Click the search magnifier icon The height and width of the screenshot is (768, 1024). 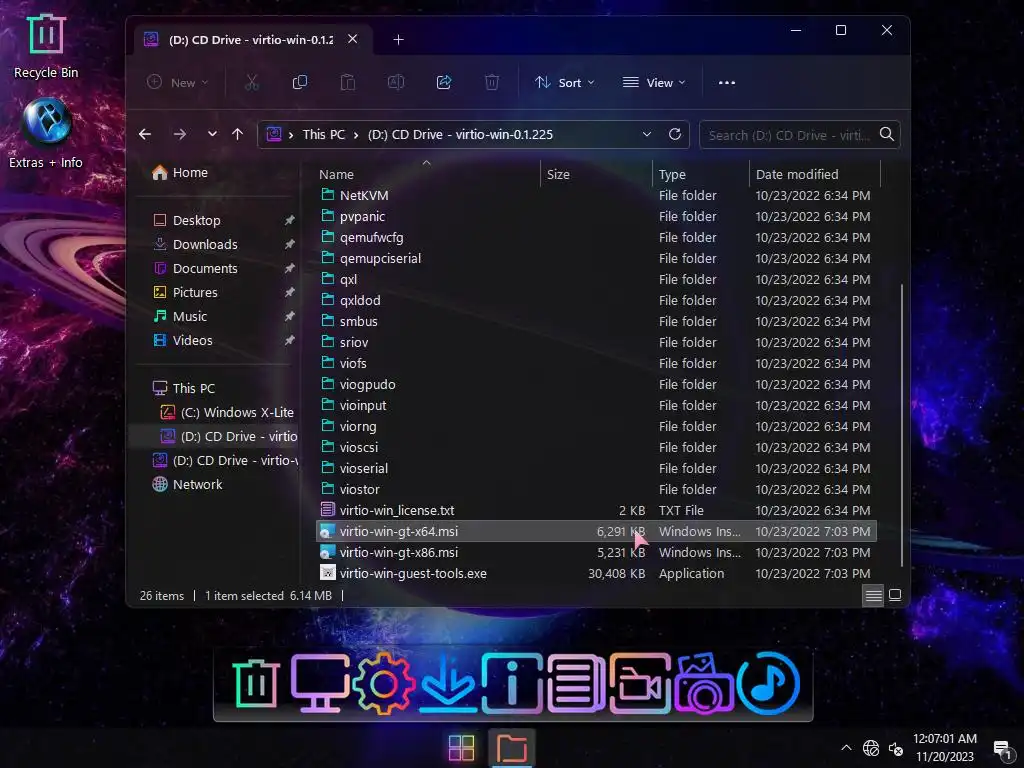pos(886,134)
